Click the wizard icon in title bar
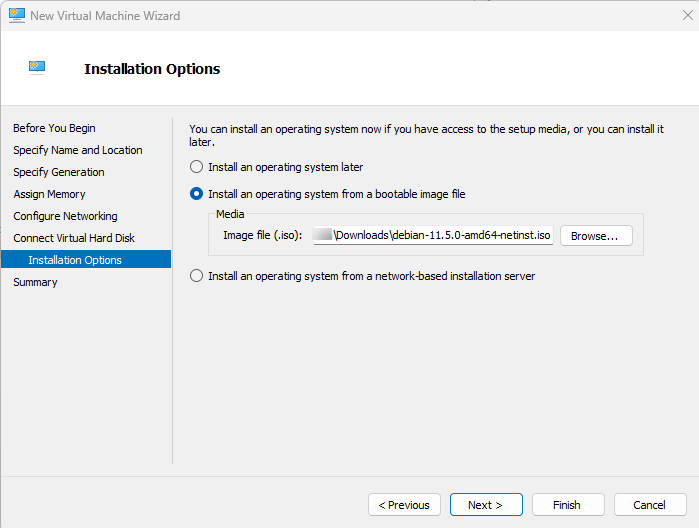Screen dimensions: 699x528 tap(16, 15)
